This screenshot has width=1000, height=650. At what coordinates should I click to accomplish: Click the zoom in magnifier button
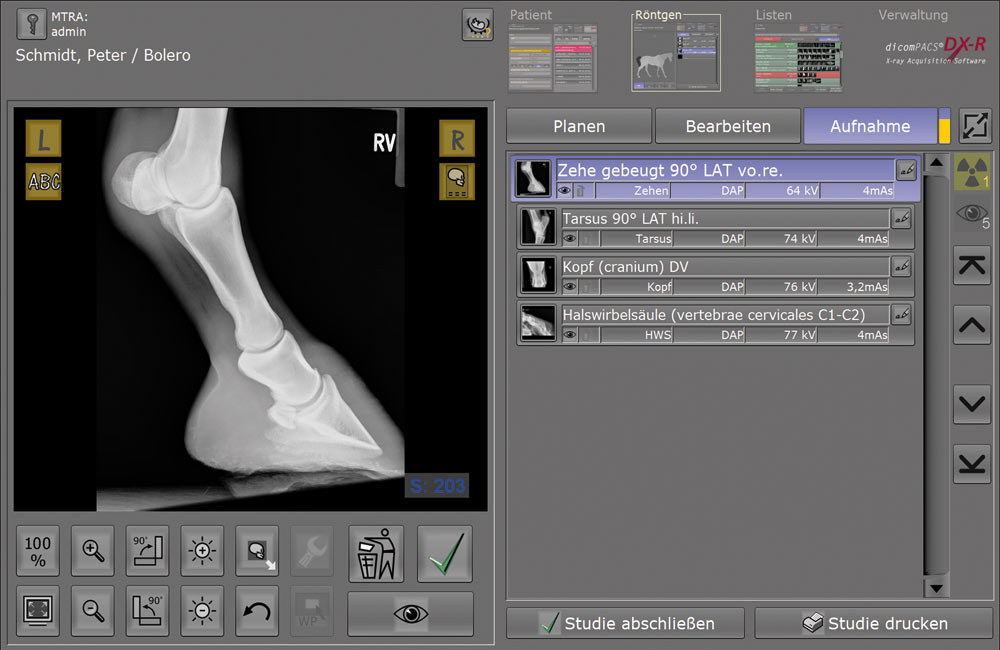tap(94, 551)
